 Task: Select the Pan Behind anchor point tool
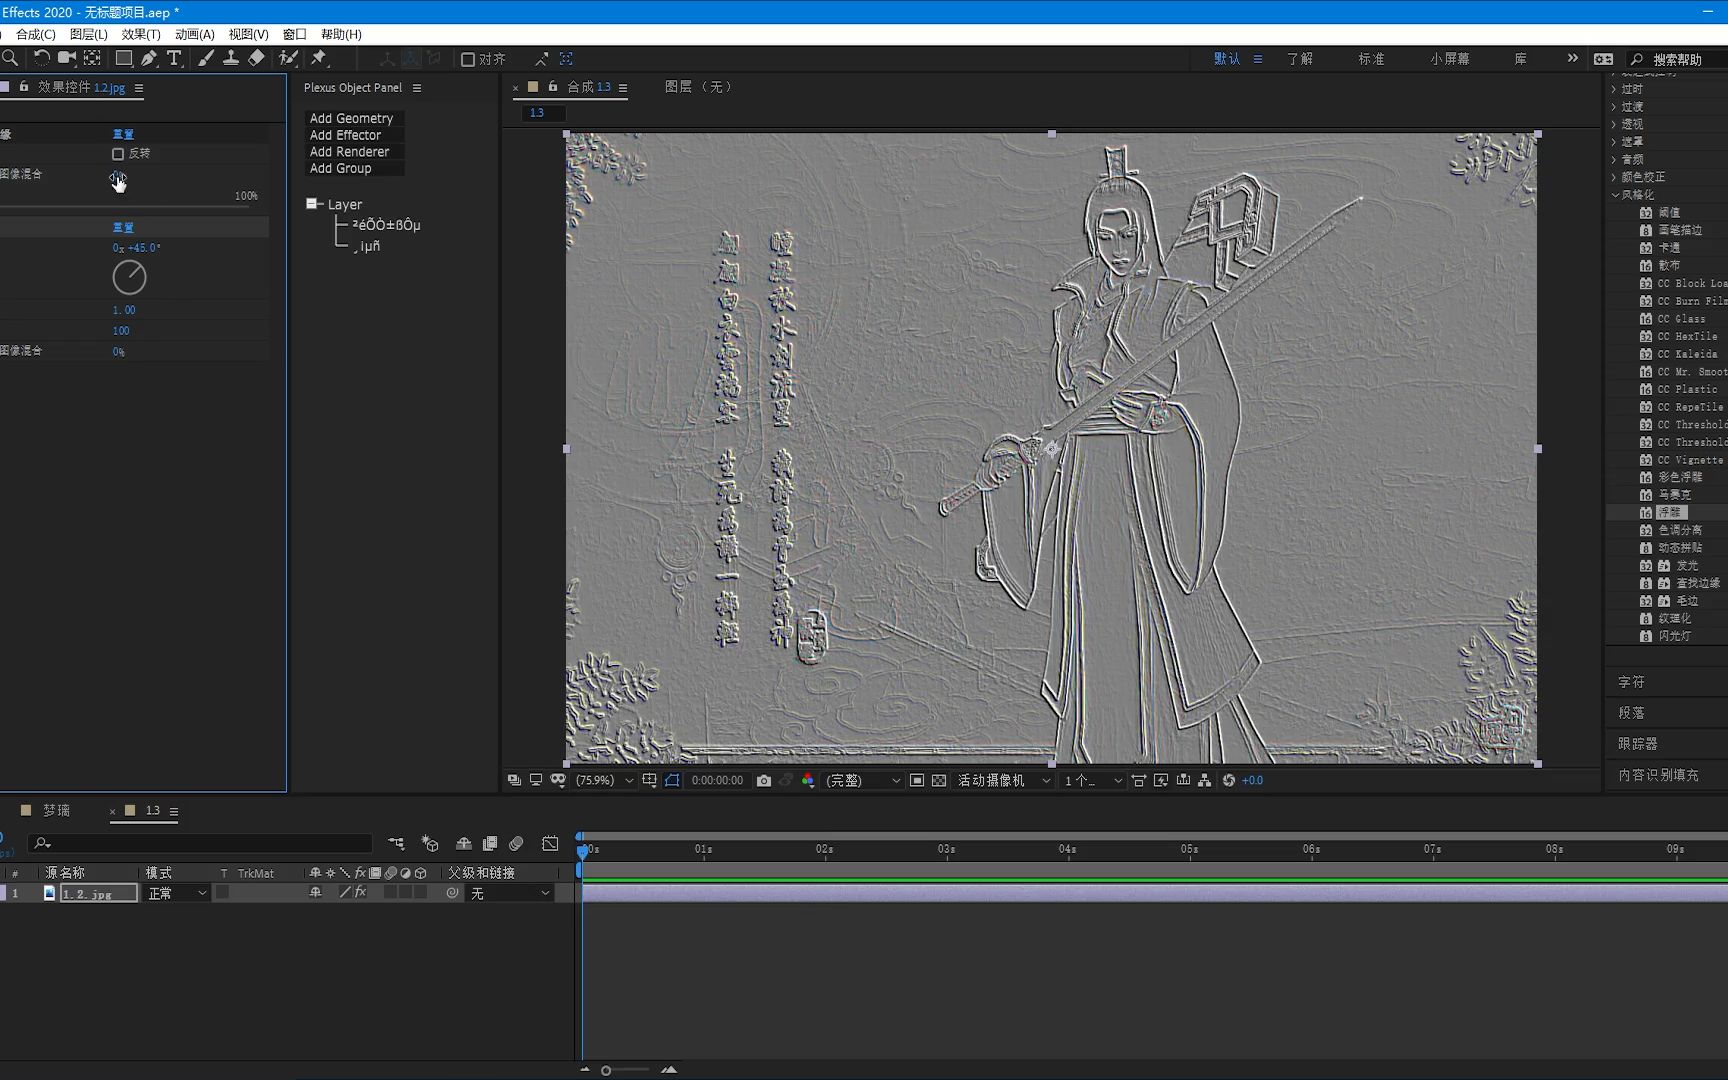click(x=92, y=58)
